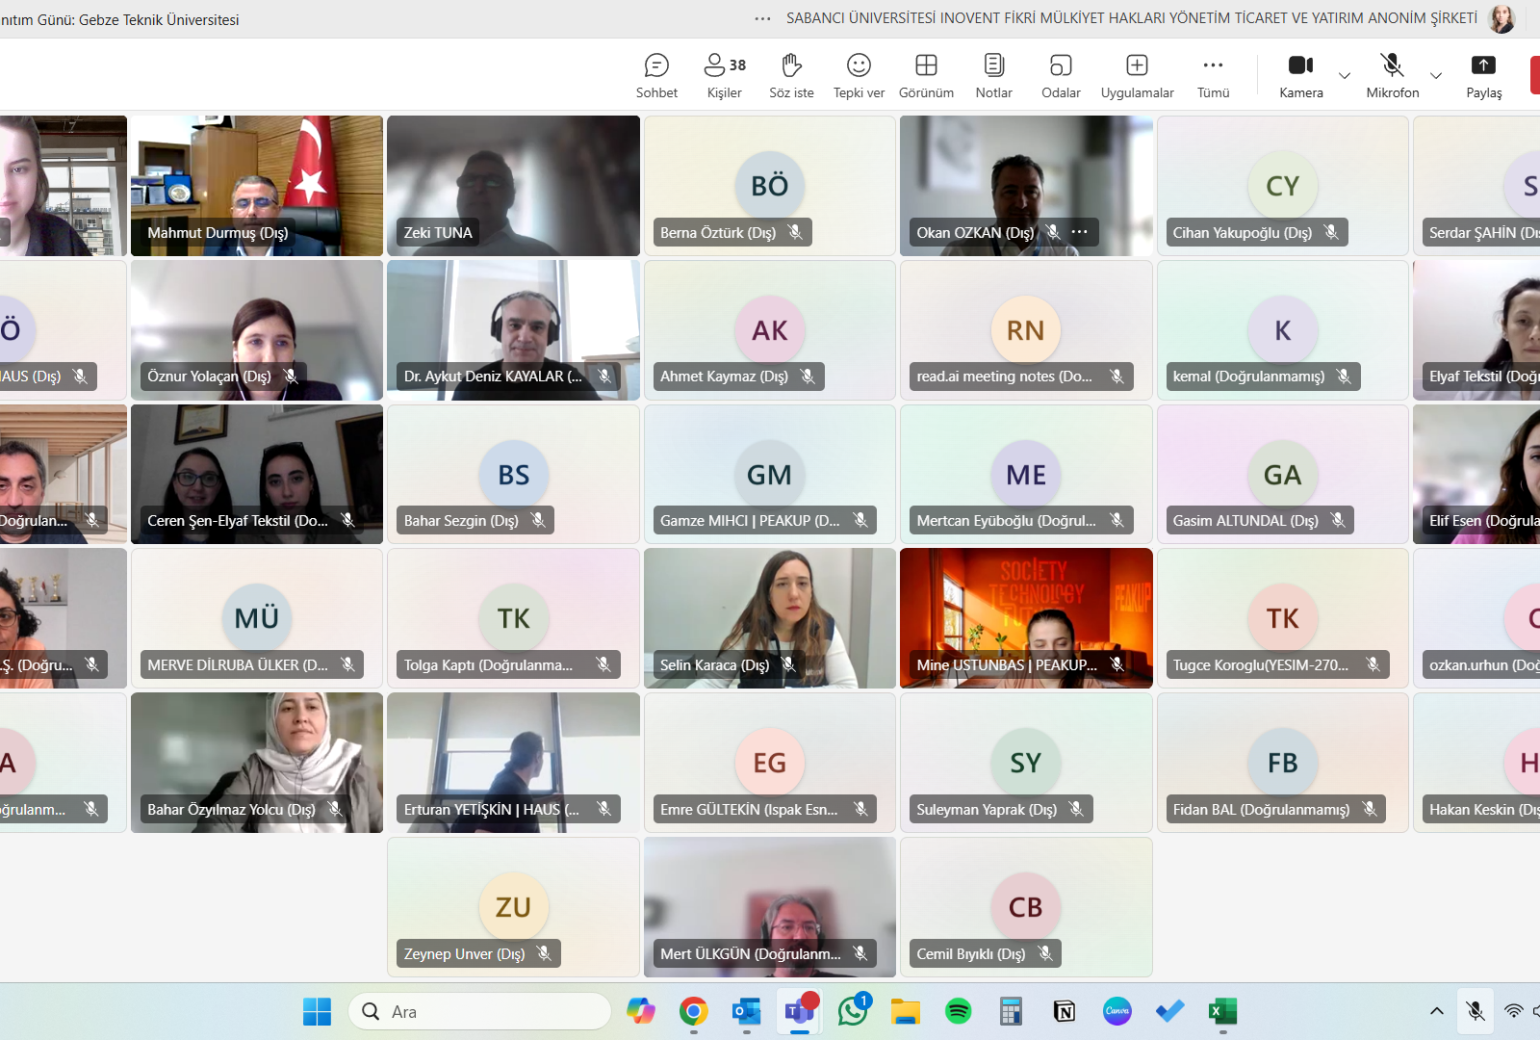The image size is (1540, 1040).
Task: Open Odalar breakout rooms
Action: tap(1061, 76)
